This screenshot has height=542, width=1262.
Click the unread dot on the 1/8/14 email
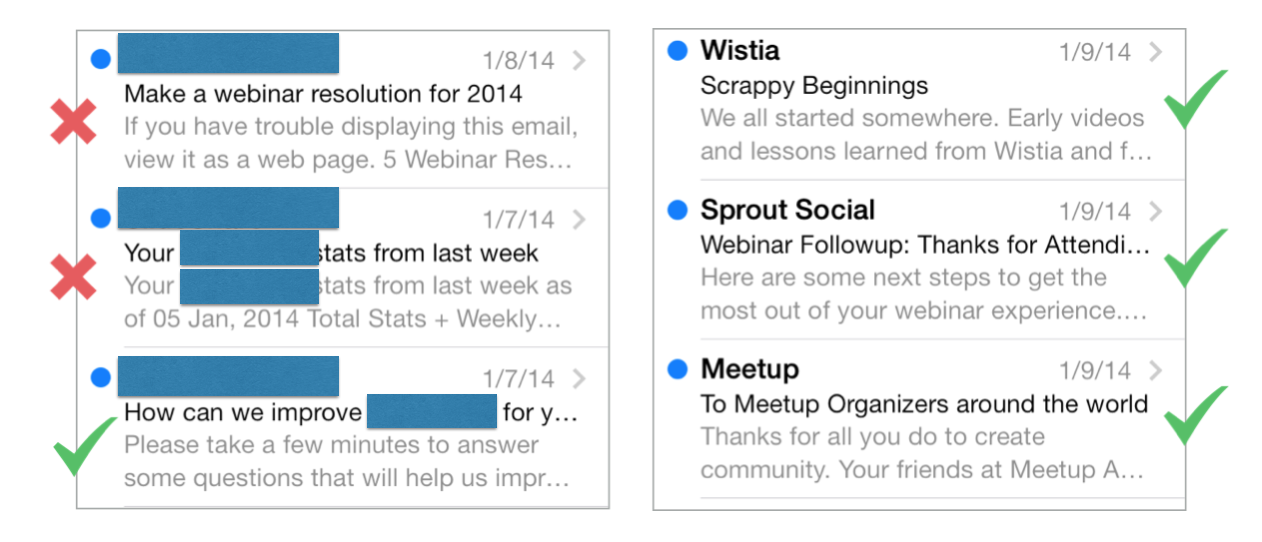click(100, 60)
